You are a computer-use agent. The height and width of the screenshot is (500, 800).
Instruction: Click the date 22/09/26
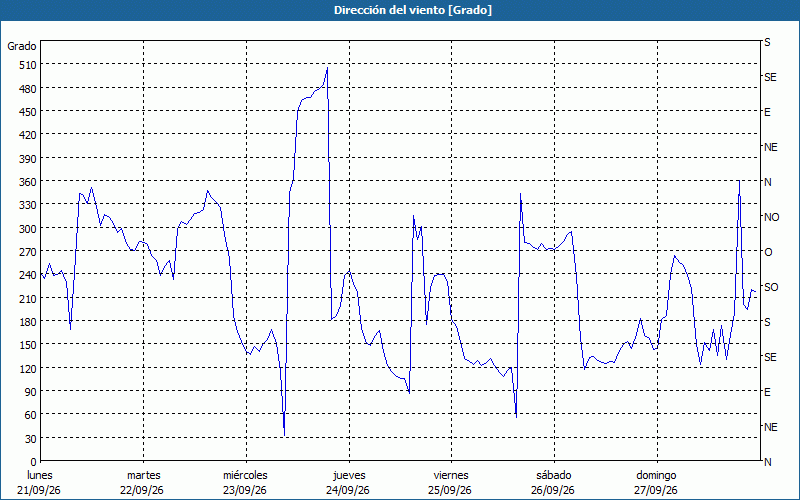tap(142, 490)
